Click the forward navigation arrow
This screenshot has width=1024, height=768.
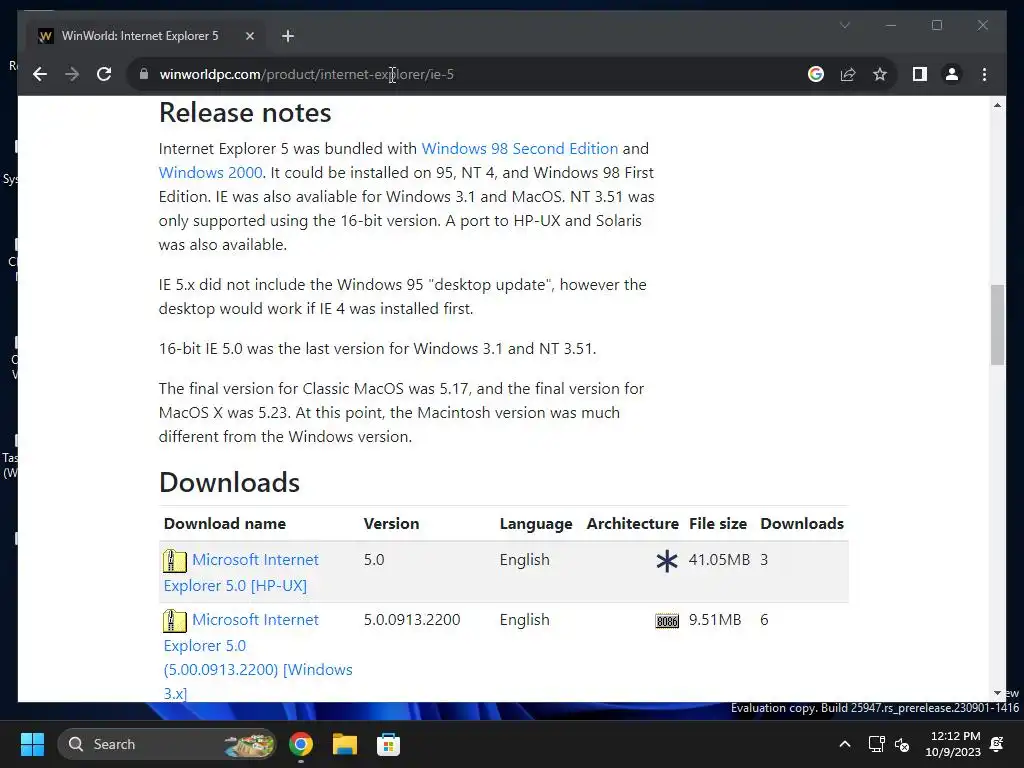72,74
